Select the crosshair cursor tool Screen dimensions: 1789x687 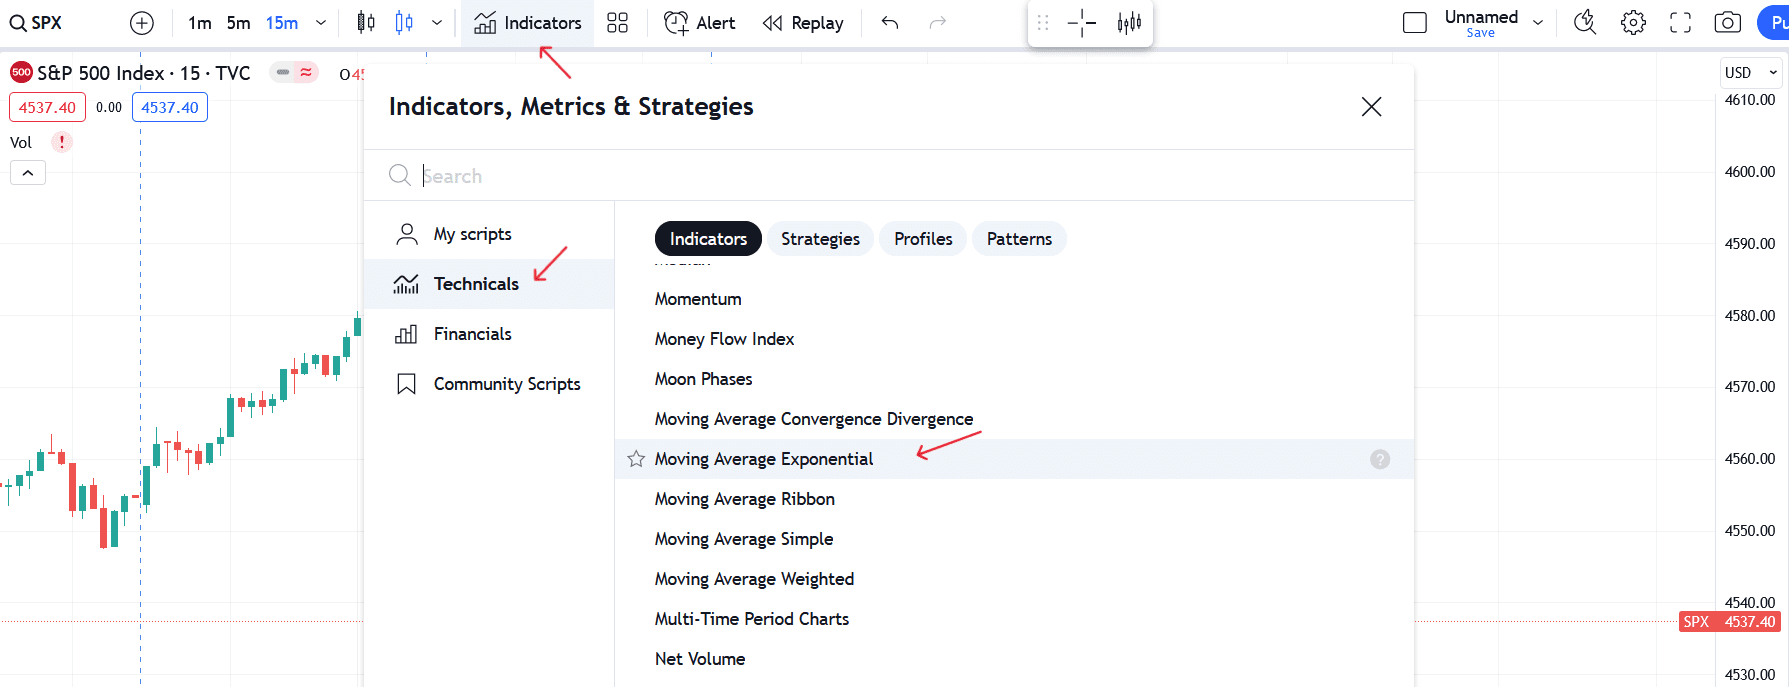point(1082,23)
